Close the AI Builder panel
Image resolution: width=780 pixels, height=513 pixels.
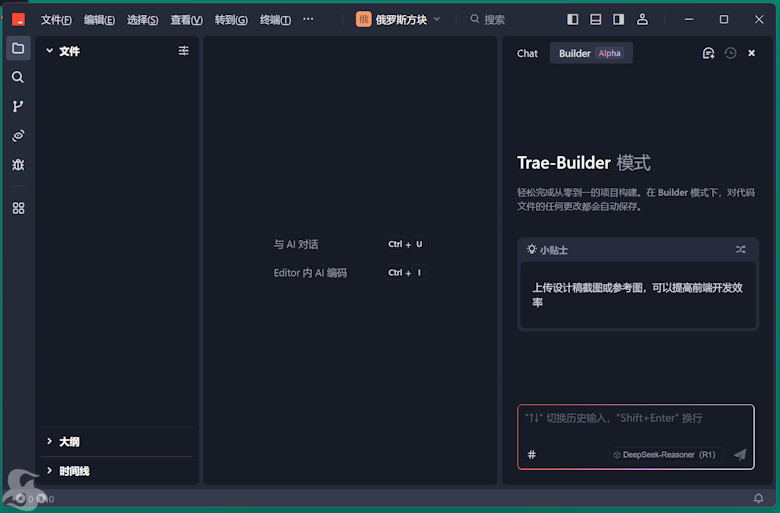pos(752,53)
